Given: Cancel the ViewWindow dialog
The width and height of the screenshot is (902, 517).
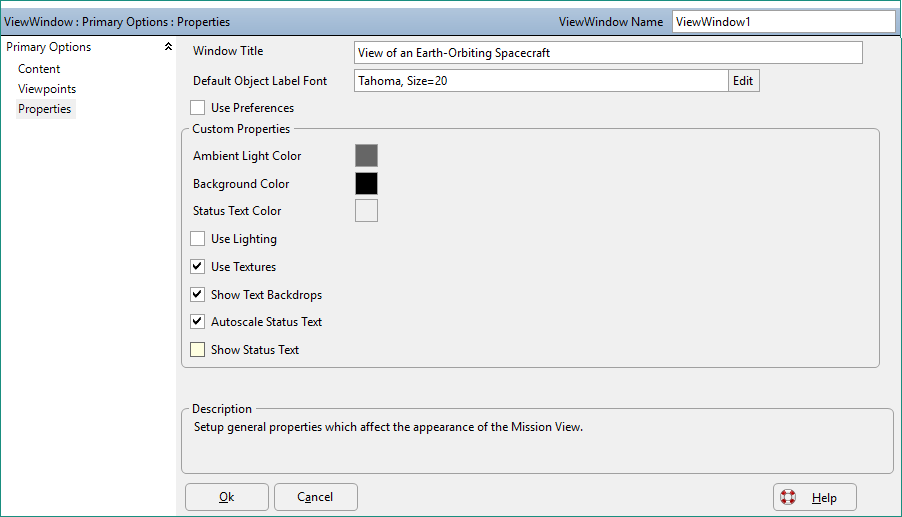Looking at the screenshot, I should pos(316,497).
